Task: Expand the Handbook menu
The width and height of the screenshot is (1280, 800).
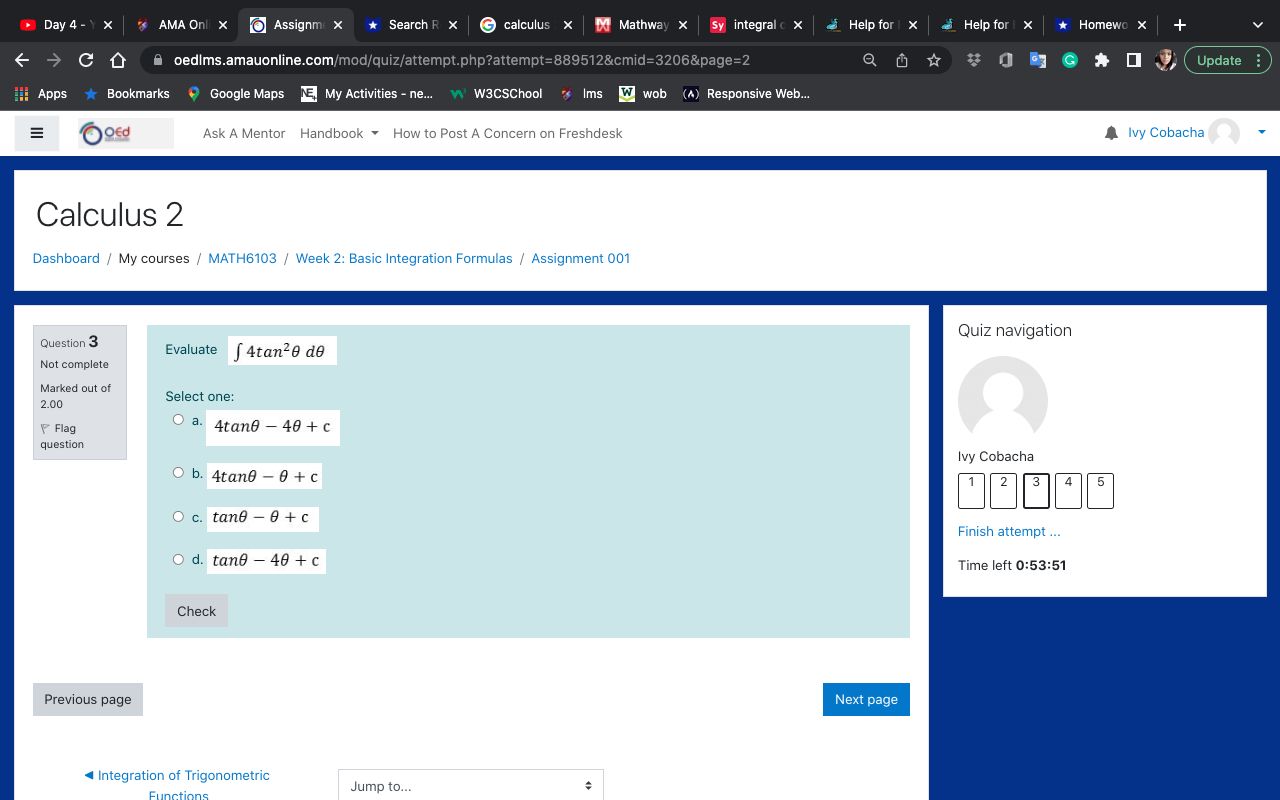Action: pyautogui.click(x=339, y=133)
